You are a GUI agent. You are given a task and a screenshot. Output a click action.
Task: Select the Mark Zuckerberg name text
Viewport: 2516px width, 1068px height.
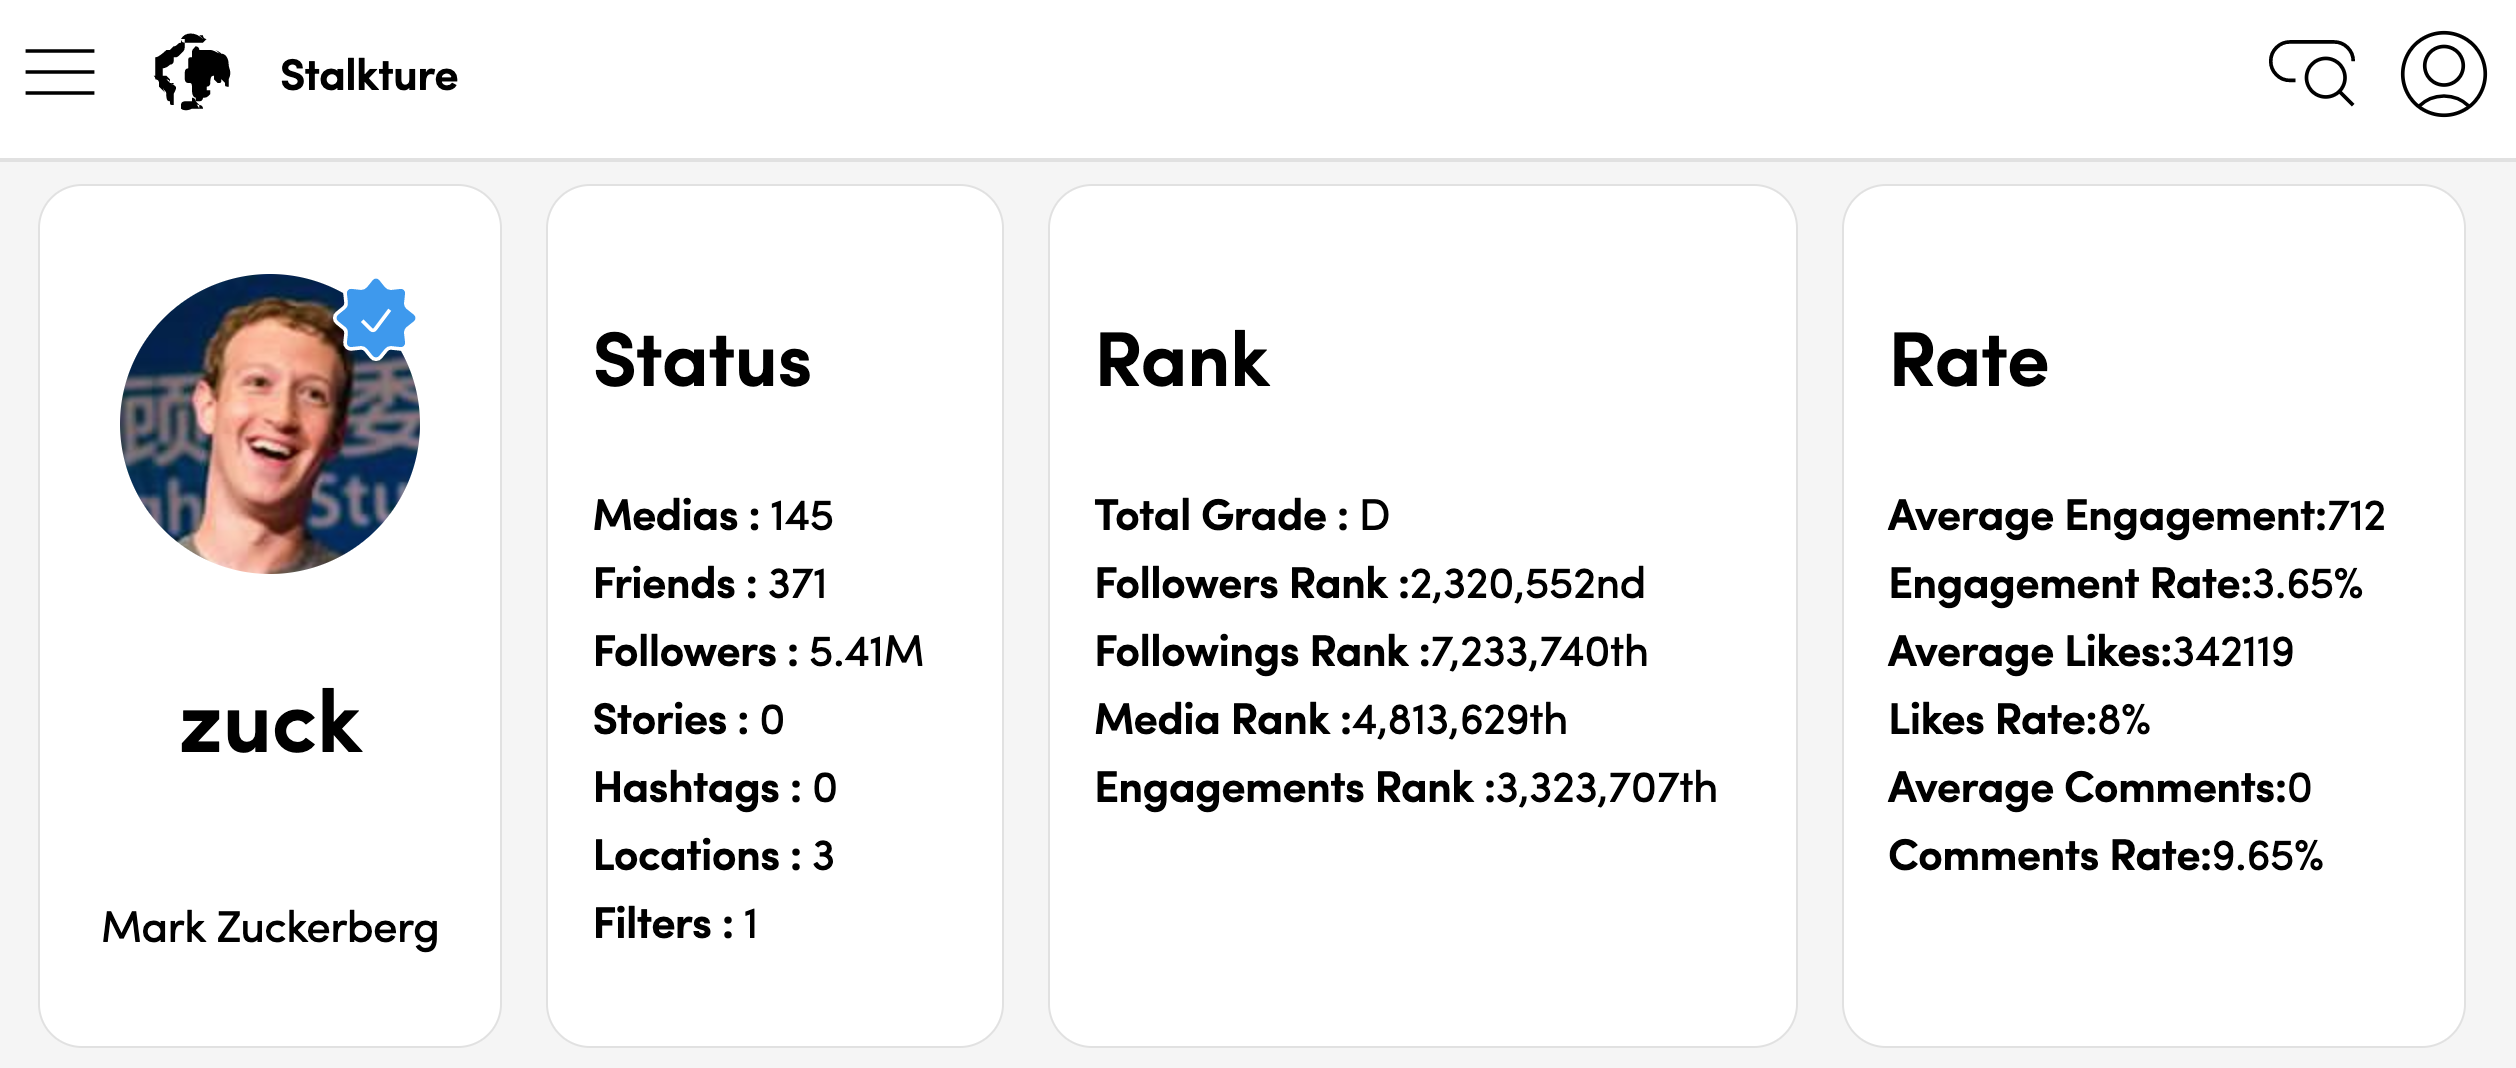point(270,928)
